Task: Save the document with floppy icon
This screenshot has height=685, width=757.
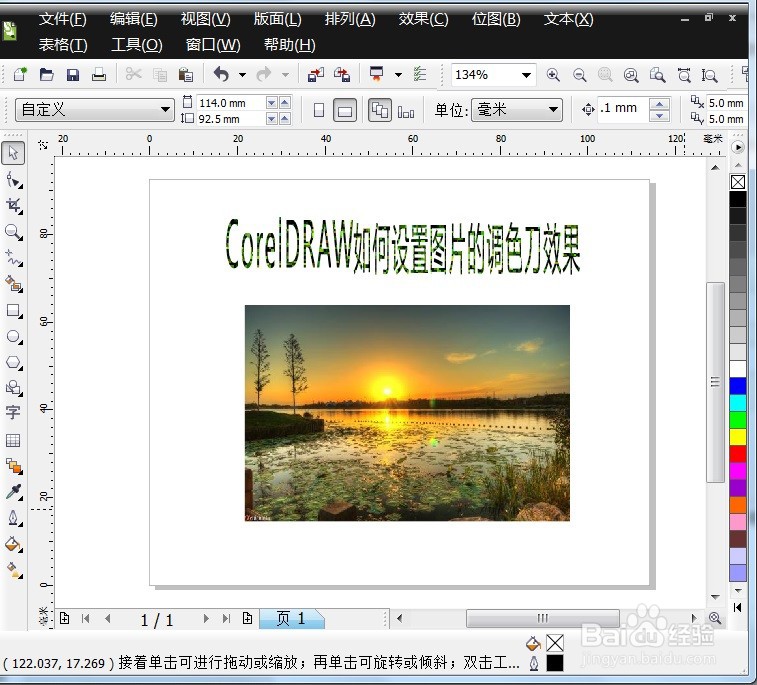Action: pos(73,75)
